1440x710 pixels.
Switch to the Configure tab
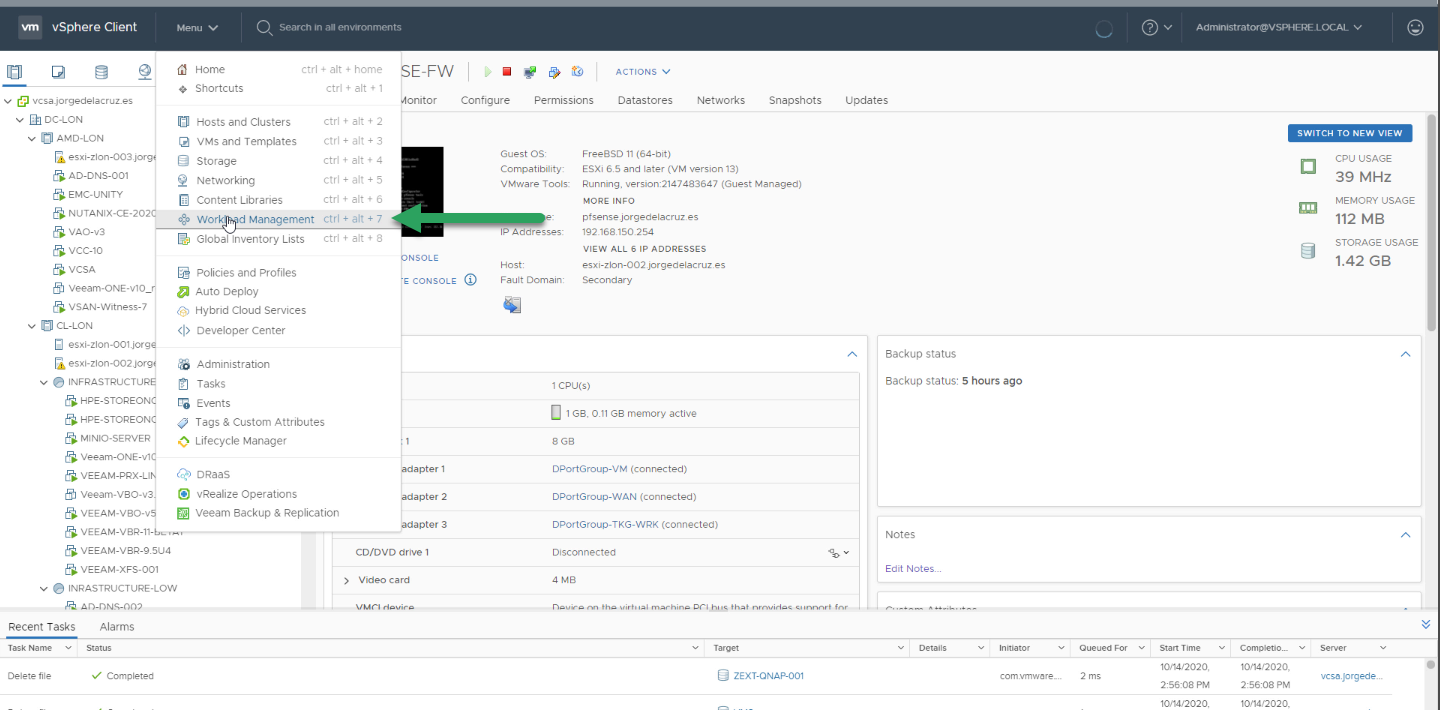(485, 100)
